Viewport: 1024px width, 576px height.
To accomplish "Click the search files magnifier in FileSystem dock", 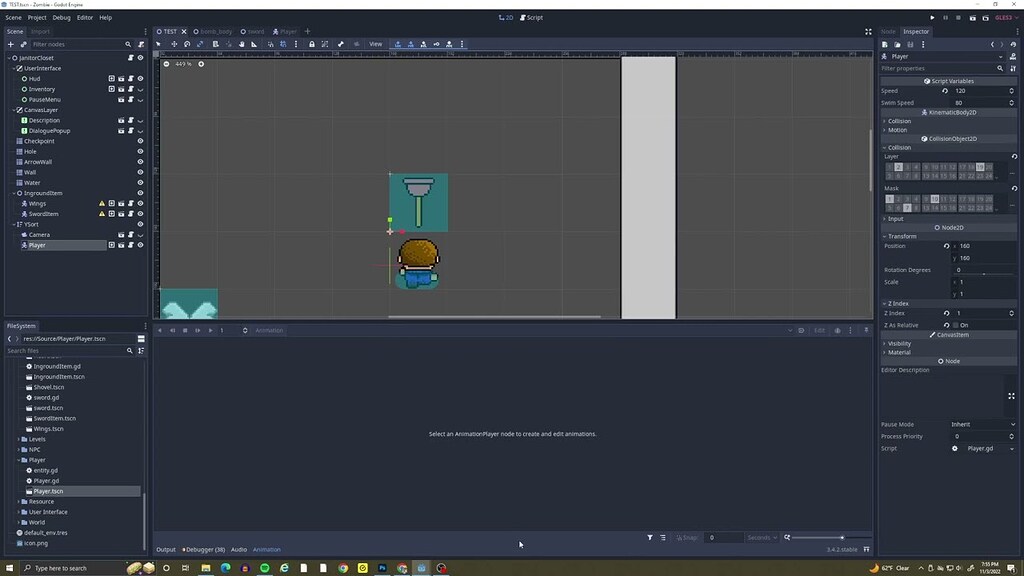I will coord(130,351).
